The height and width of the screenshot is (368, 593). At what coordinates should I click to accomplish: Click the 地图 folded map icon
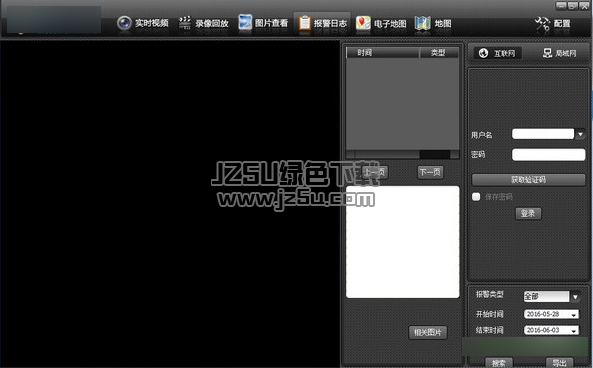(x=422, y=23)
